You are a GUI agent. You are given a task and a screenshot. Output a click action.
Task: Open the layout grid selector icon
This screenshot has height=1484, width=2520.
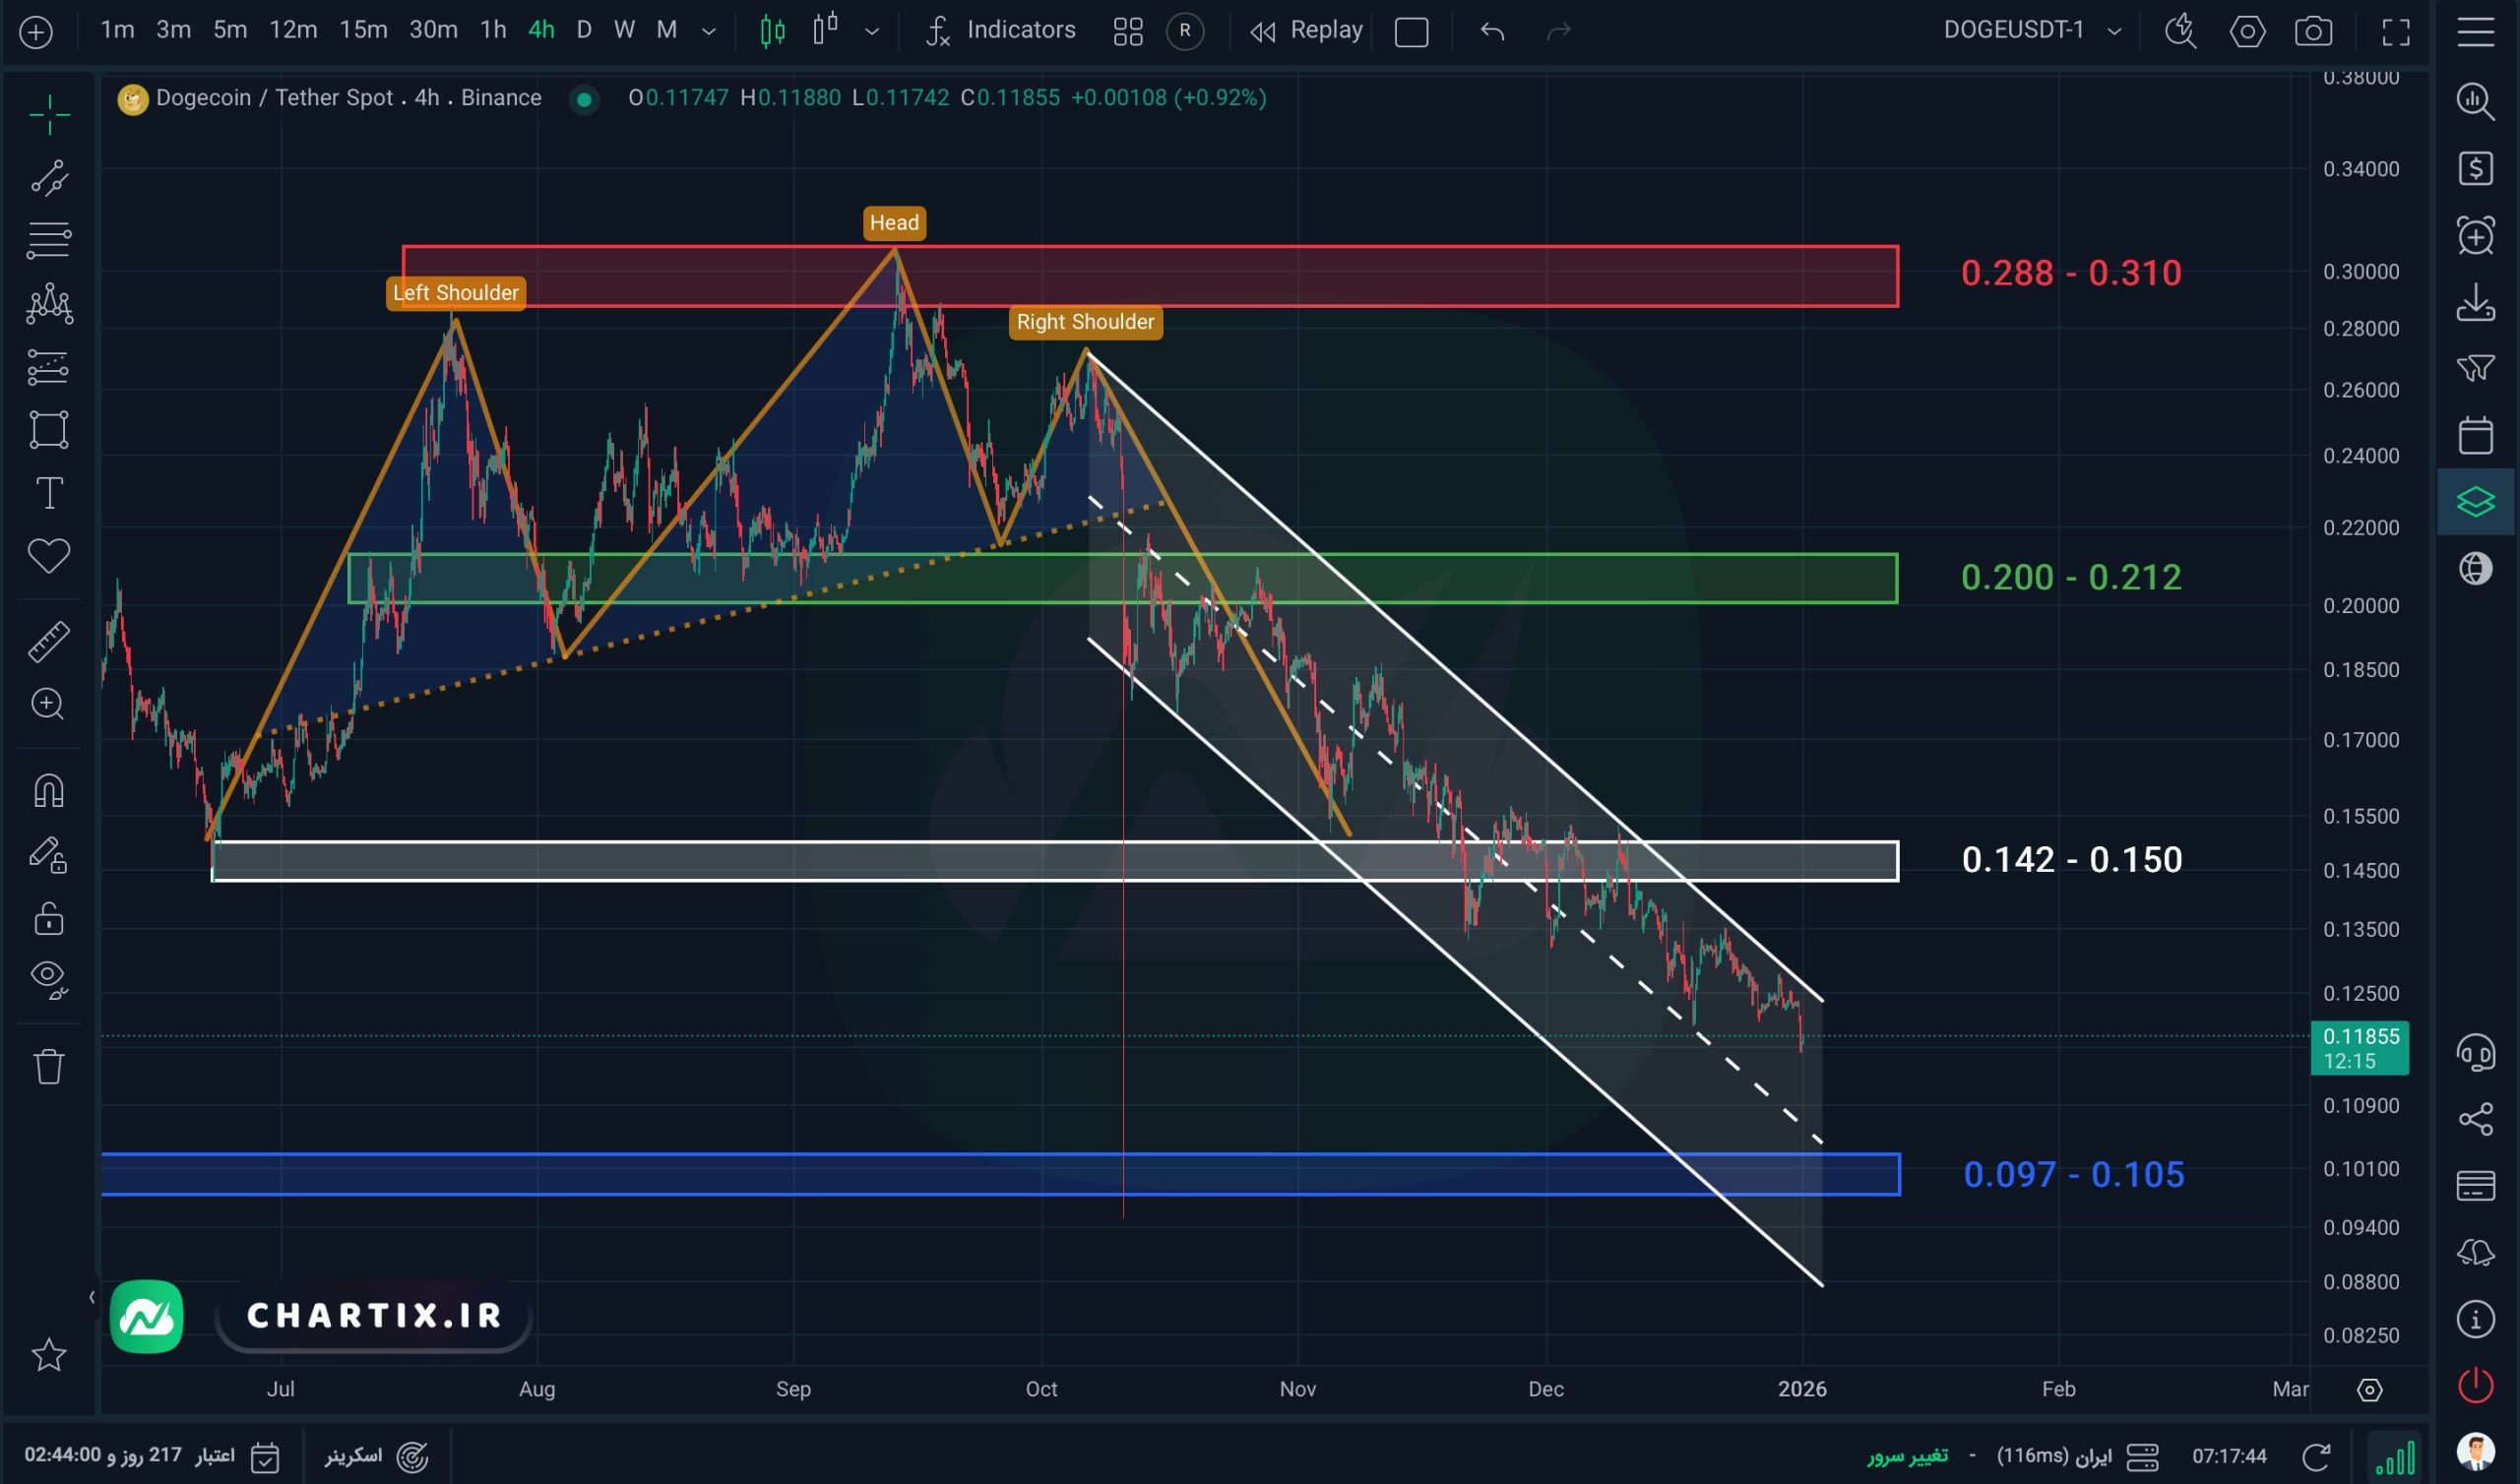pos(1128,31)
